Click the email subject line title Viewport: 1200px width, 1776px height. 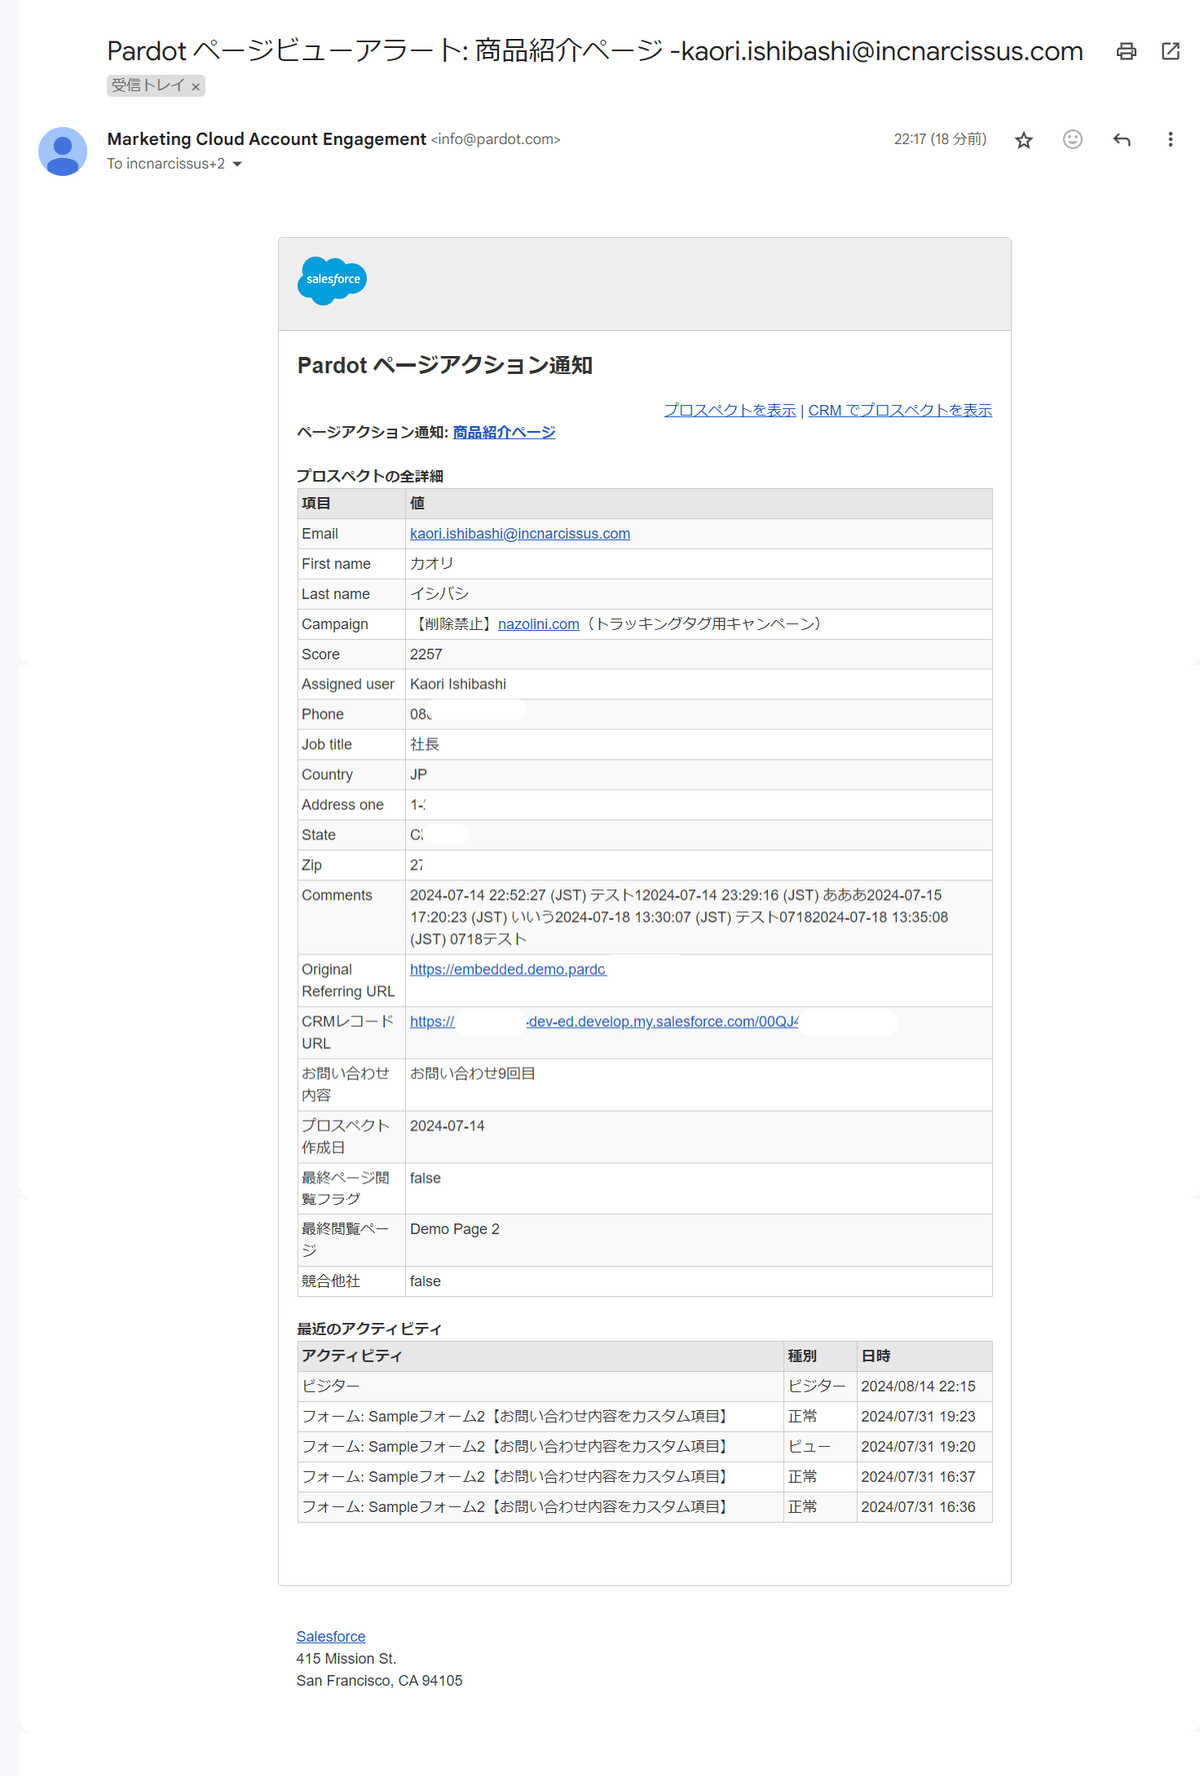pyautogui.click(x=595, y=51)
